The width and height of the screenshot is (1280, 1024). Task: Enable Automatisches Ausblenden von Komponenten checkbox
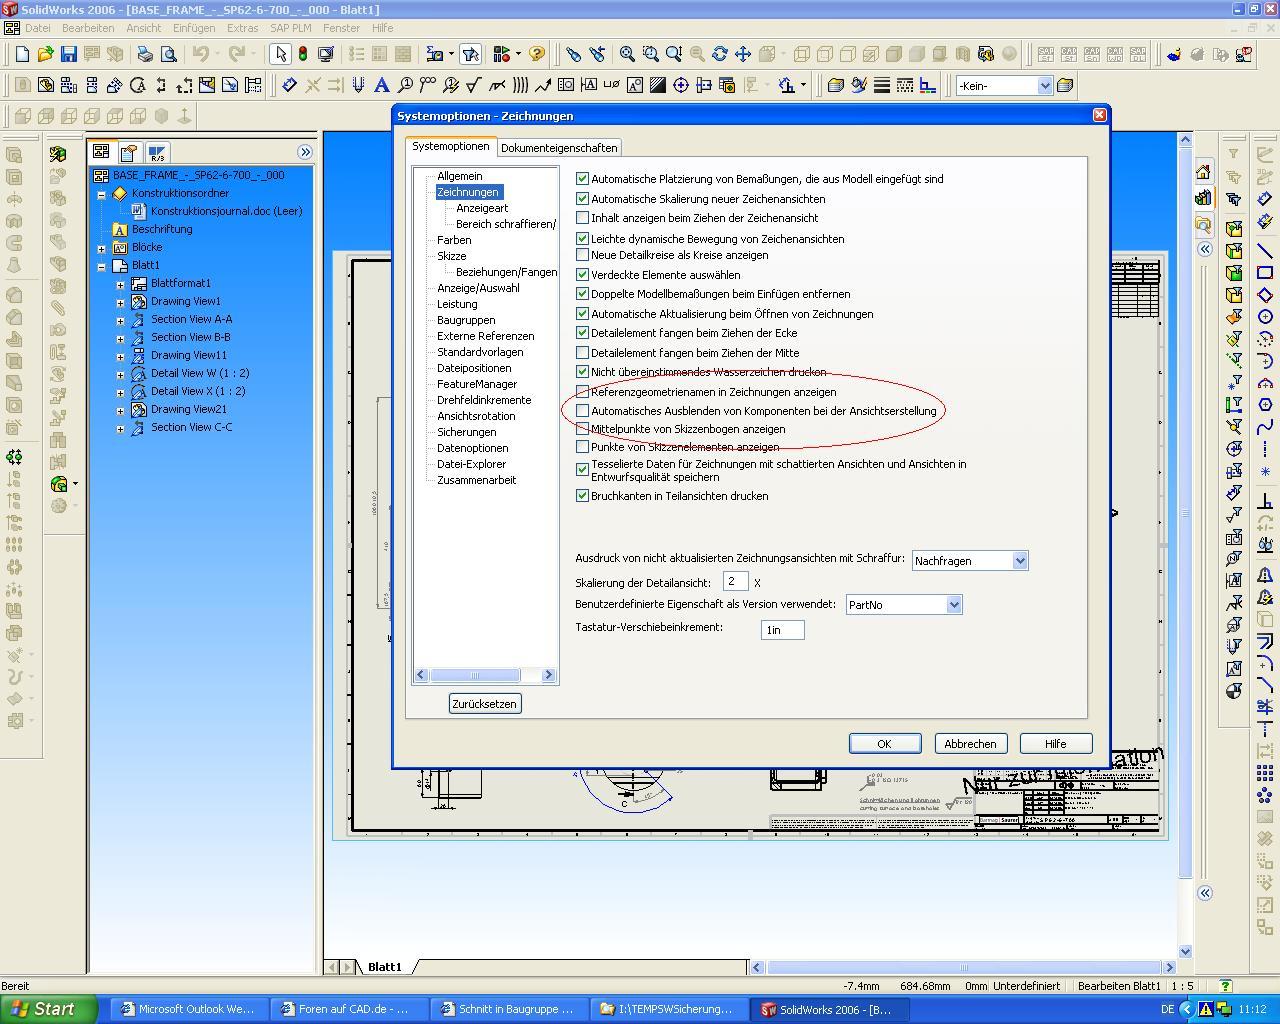[583, 411]
